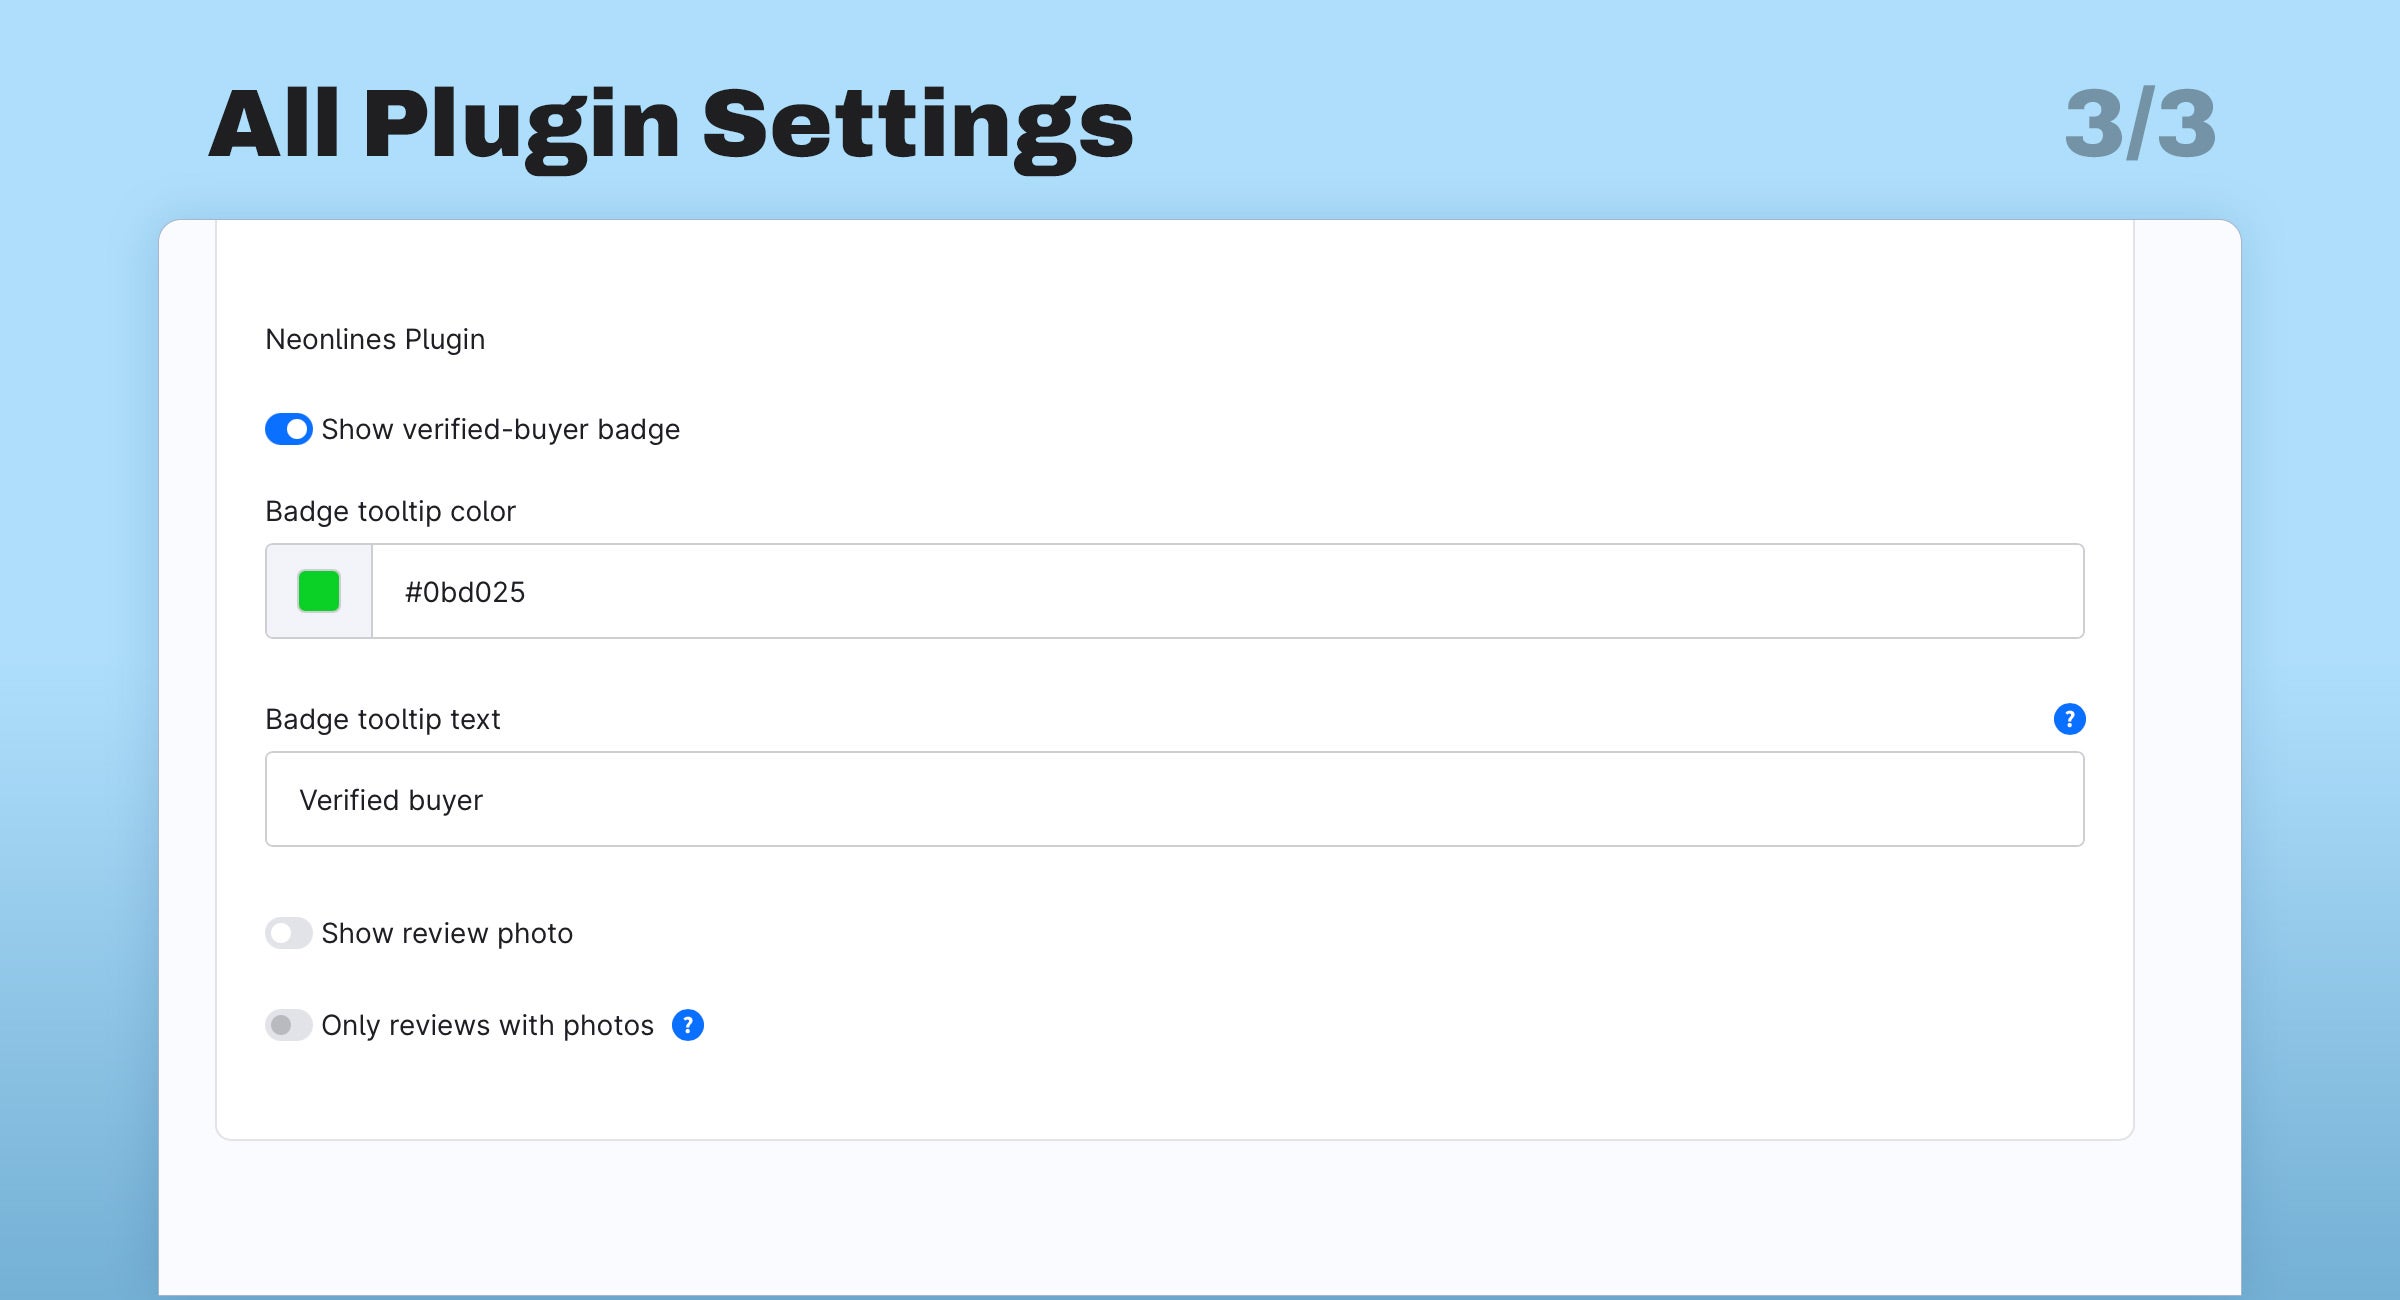
Task: Click help icon beside Only reviews with photos
Action: [688, 1025]
